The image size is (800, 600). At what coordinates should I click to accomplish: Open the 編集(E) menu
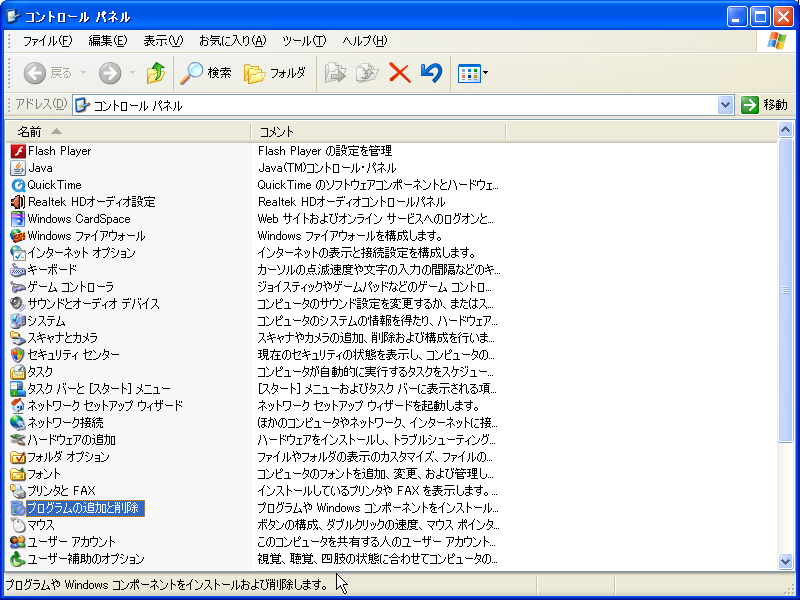pos(108,41)
